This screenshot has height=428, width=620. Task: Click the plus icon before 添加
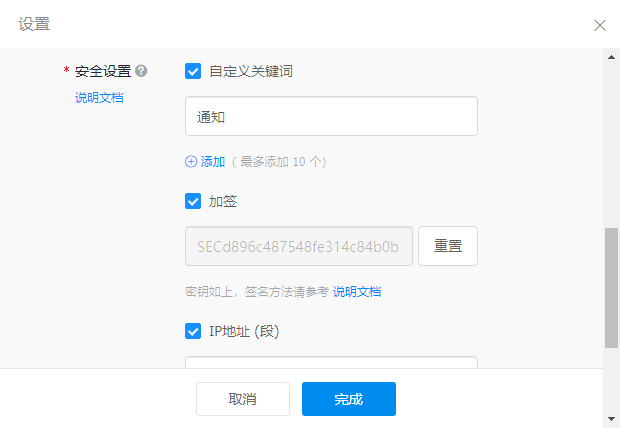click(x=192, y=161)
